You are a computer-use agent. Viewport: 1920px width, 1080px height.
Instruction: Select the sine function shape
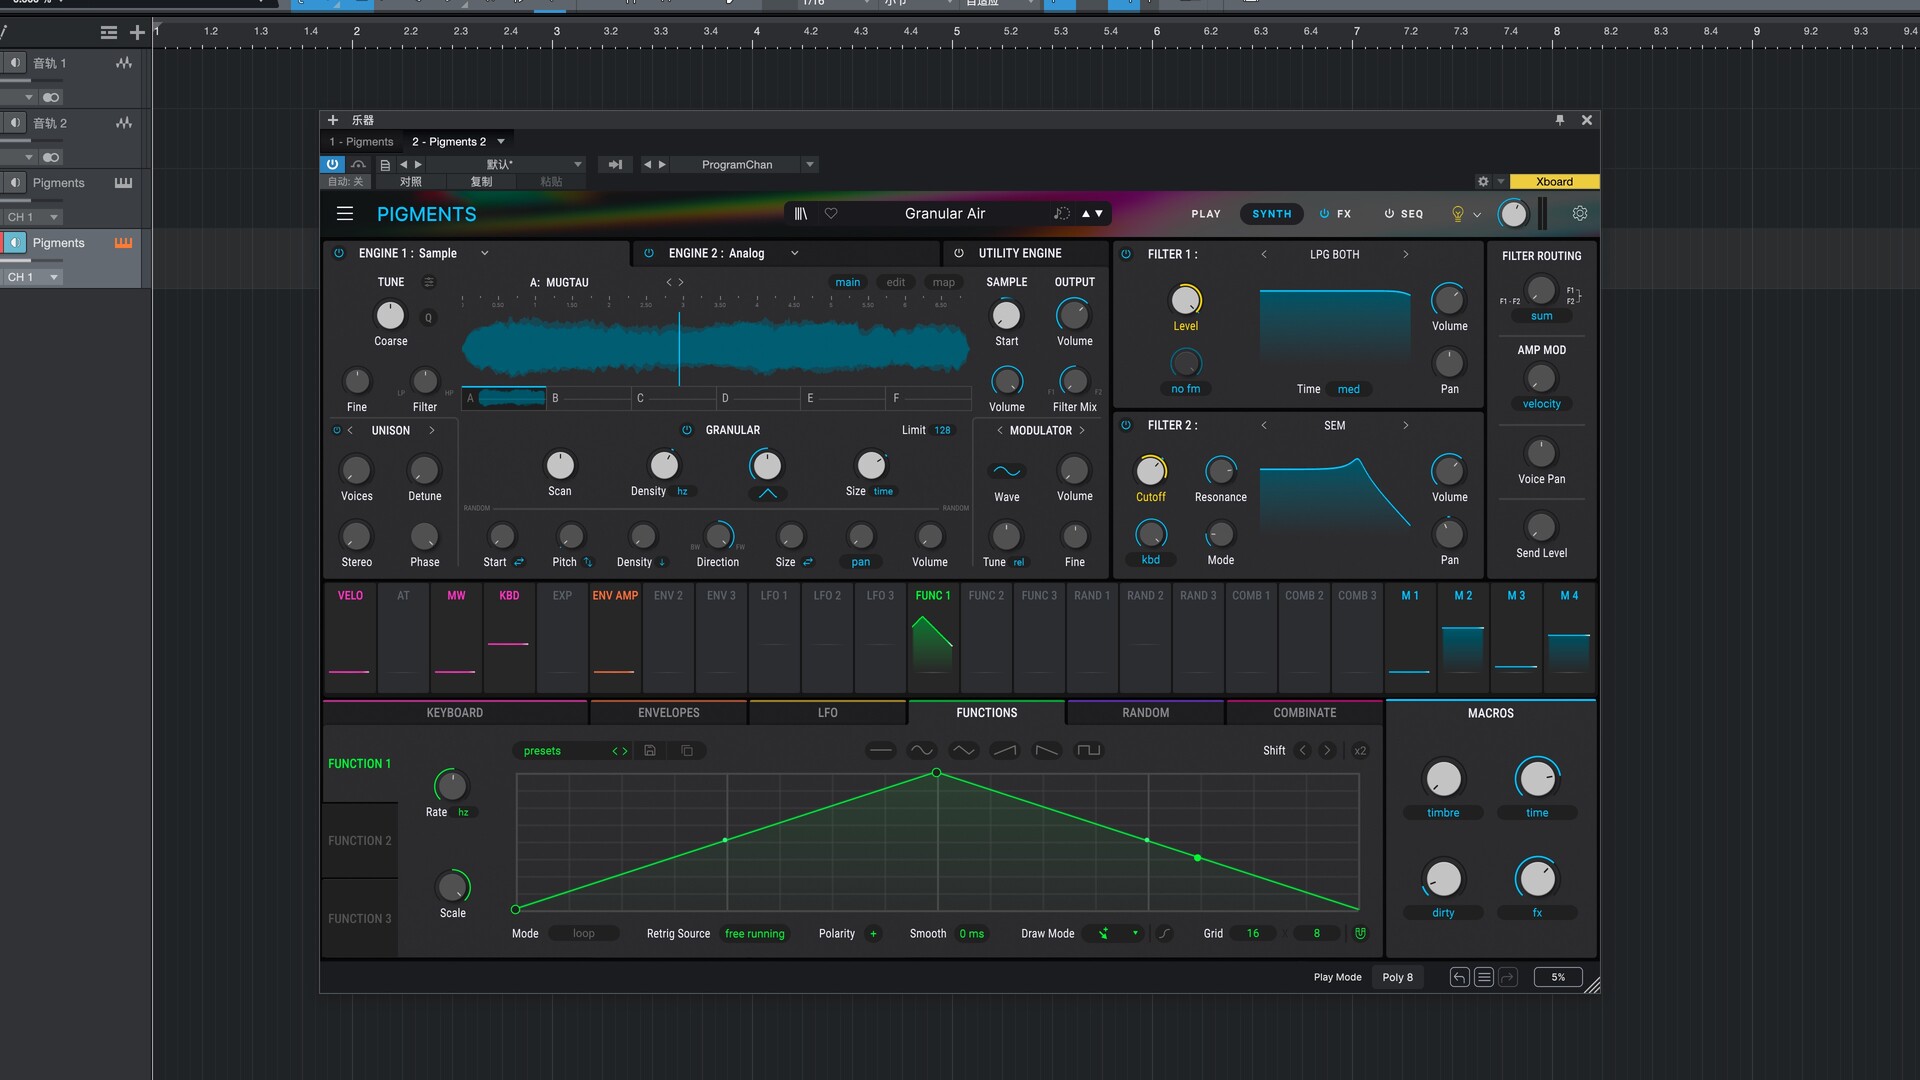pyautogui.click(x=921, y=750)
